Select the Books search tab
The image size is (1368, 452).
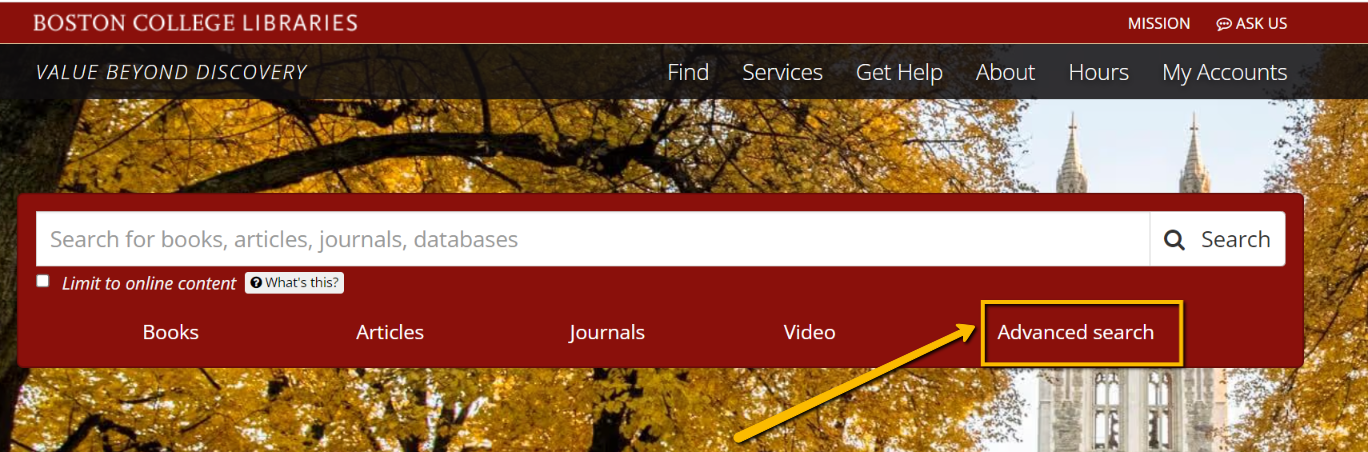pos(171,332)
